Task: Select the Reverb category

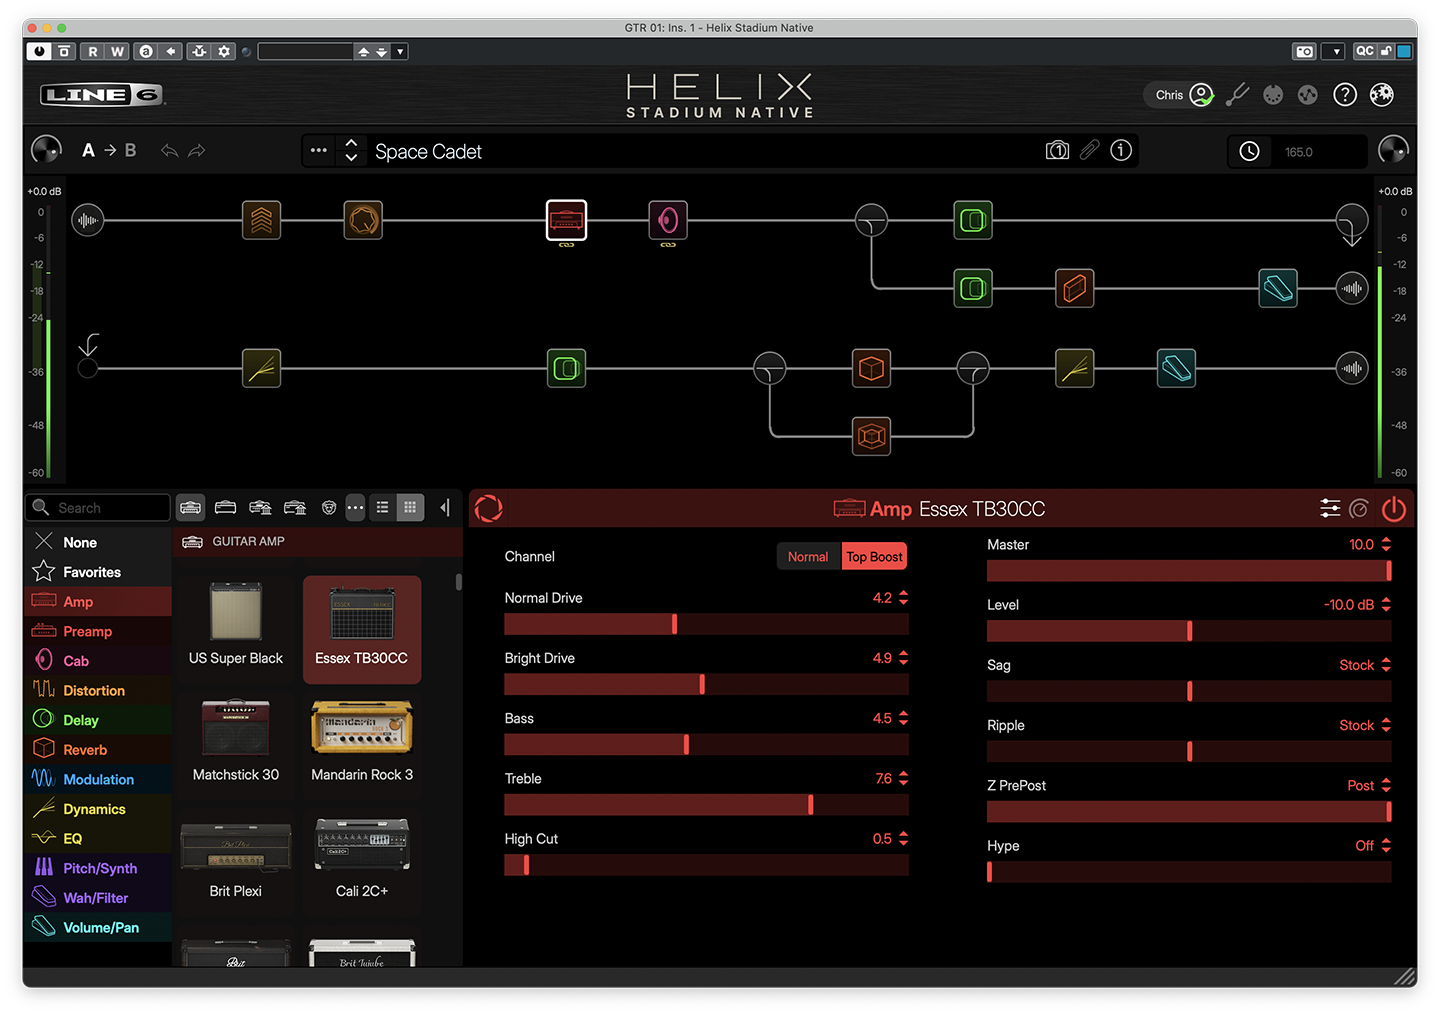Action: click(x=97, y=750)
